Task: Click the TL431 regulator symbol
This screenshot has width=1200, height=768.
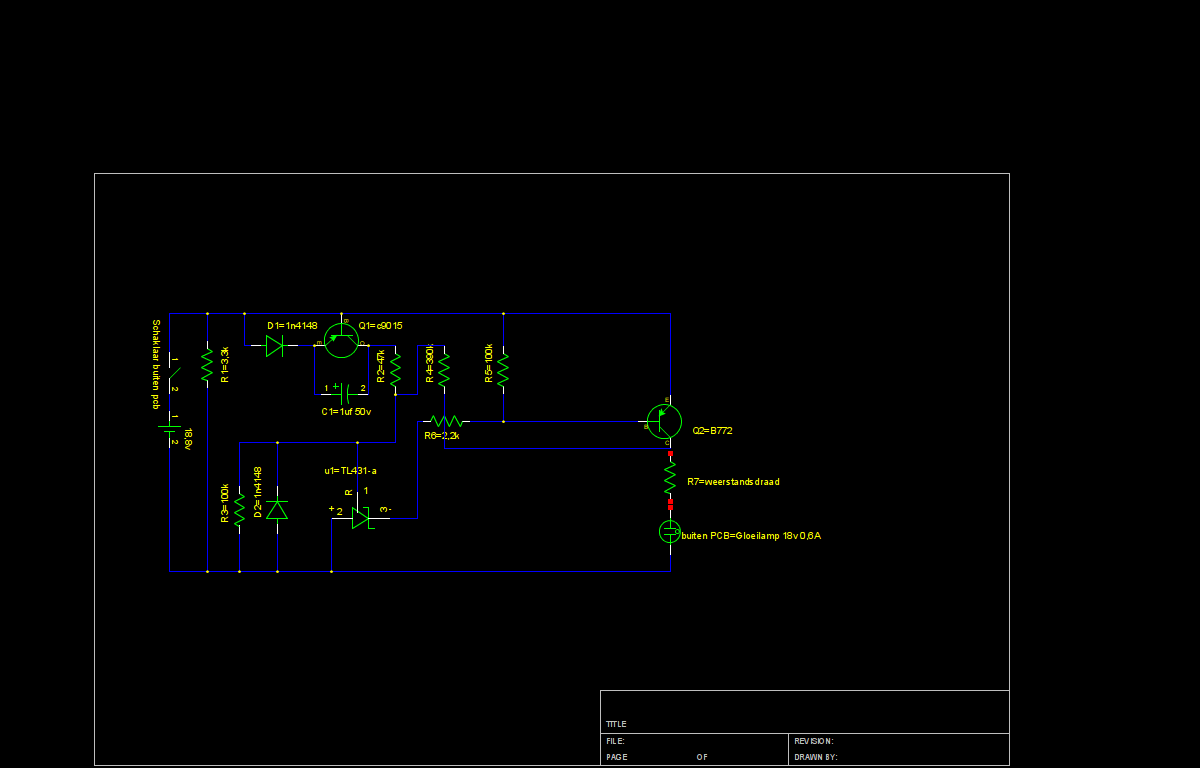Action: tap(361, 517)
